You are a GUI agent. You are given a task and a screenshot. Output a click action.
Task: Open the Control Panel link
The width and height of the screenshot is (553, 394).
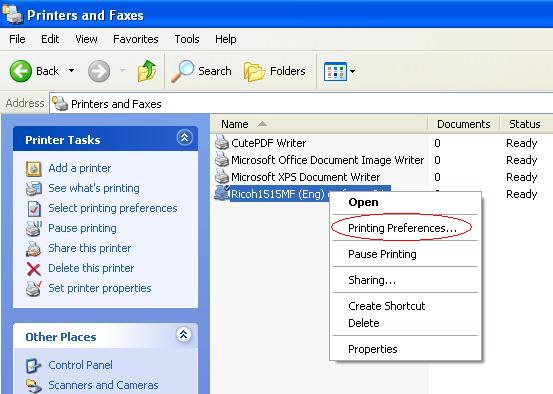80,365
